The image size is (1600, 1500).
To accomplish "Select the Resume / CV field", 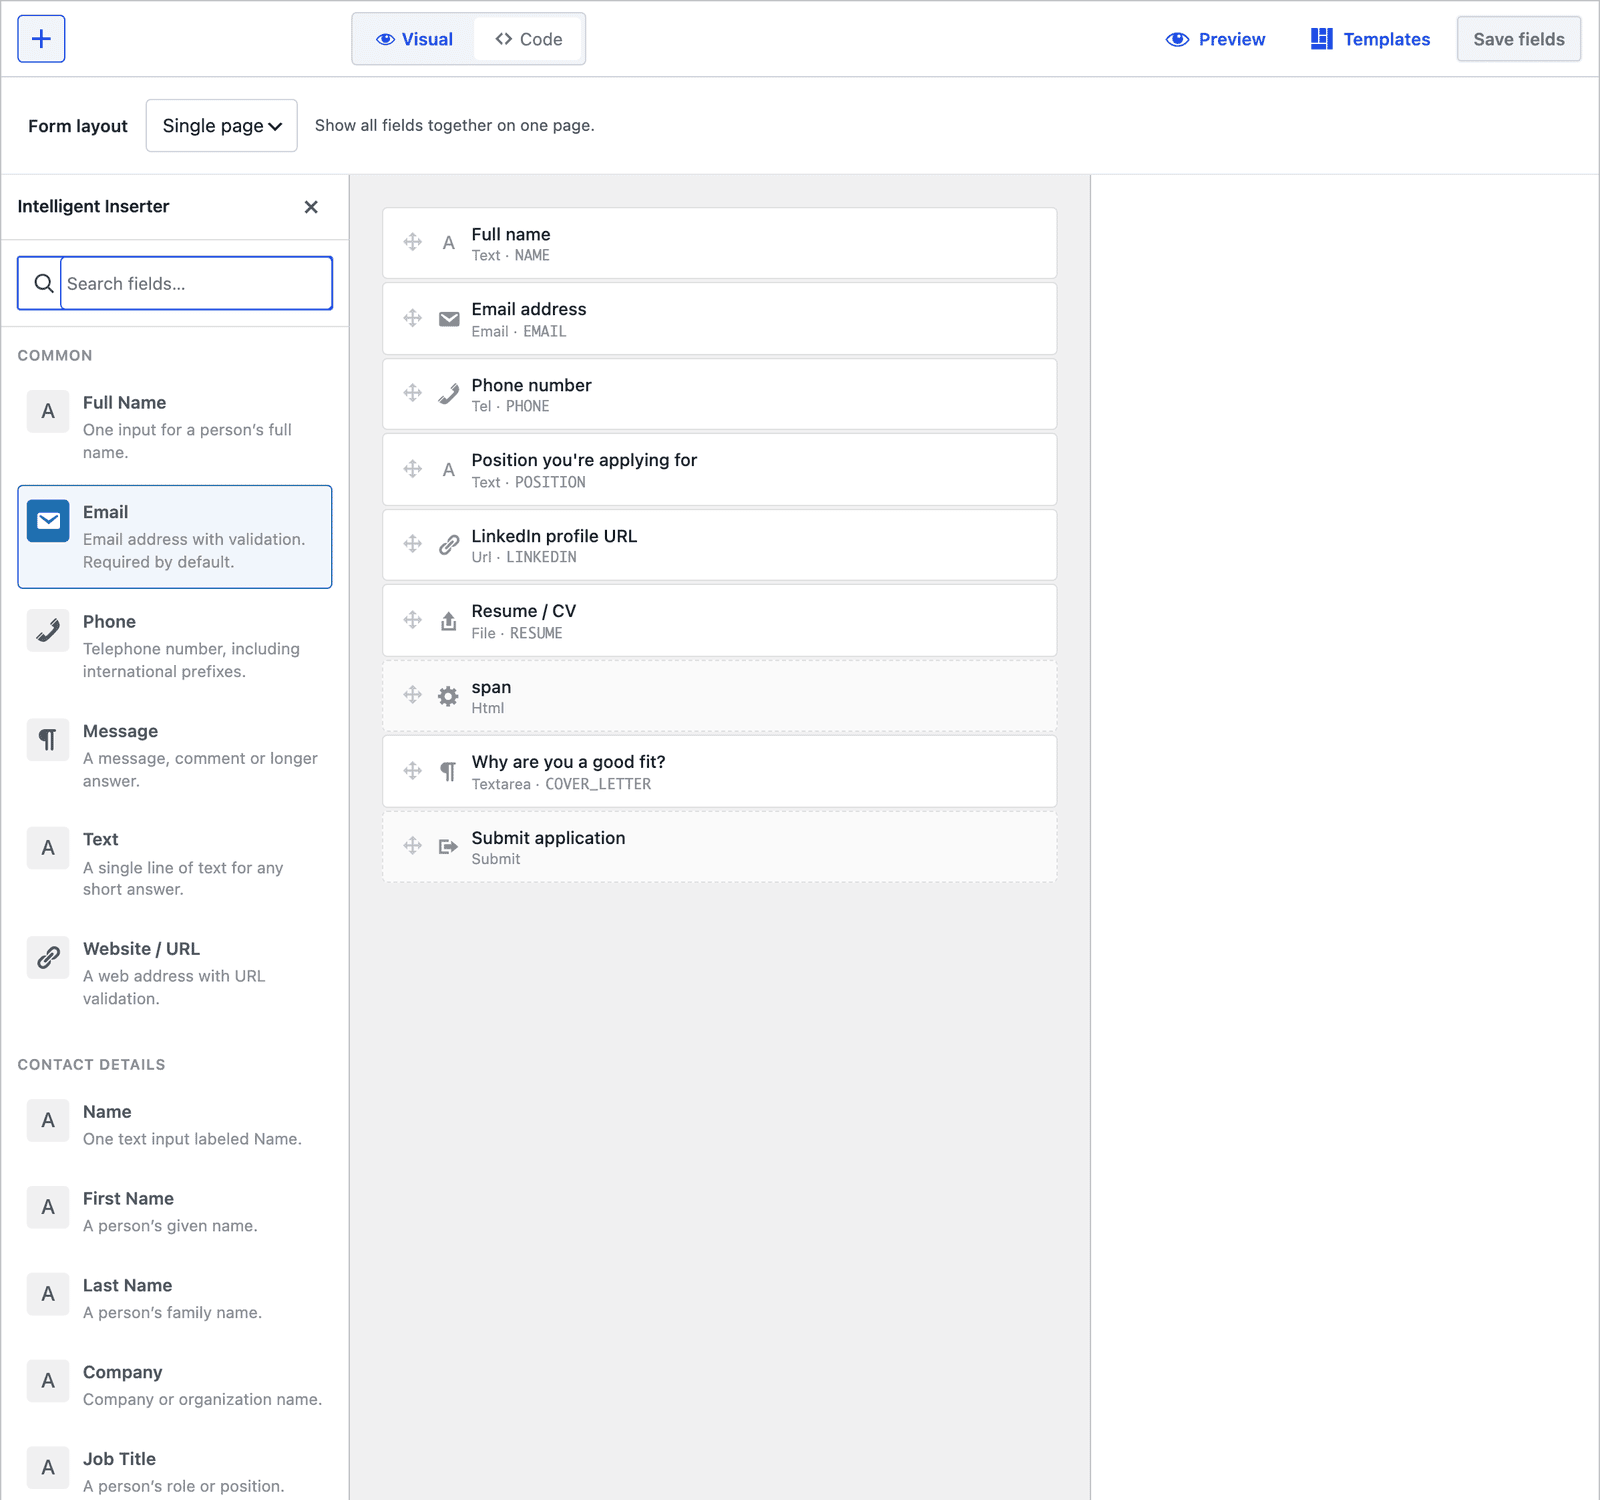I will click(720, 621).
